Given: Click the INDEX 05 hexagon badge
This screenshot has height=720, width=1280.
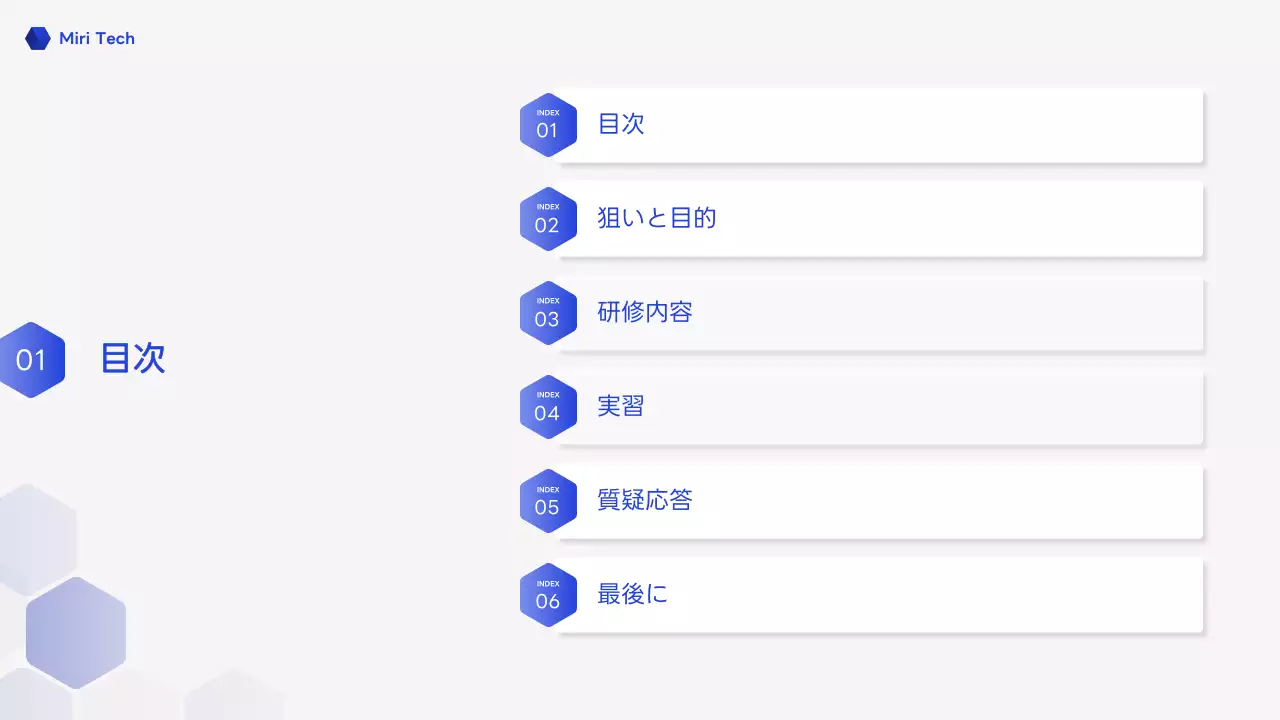Looking at the screenshot, I should (x=548, y=501).
